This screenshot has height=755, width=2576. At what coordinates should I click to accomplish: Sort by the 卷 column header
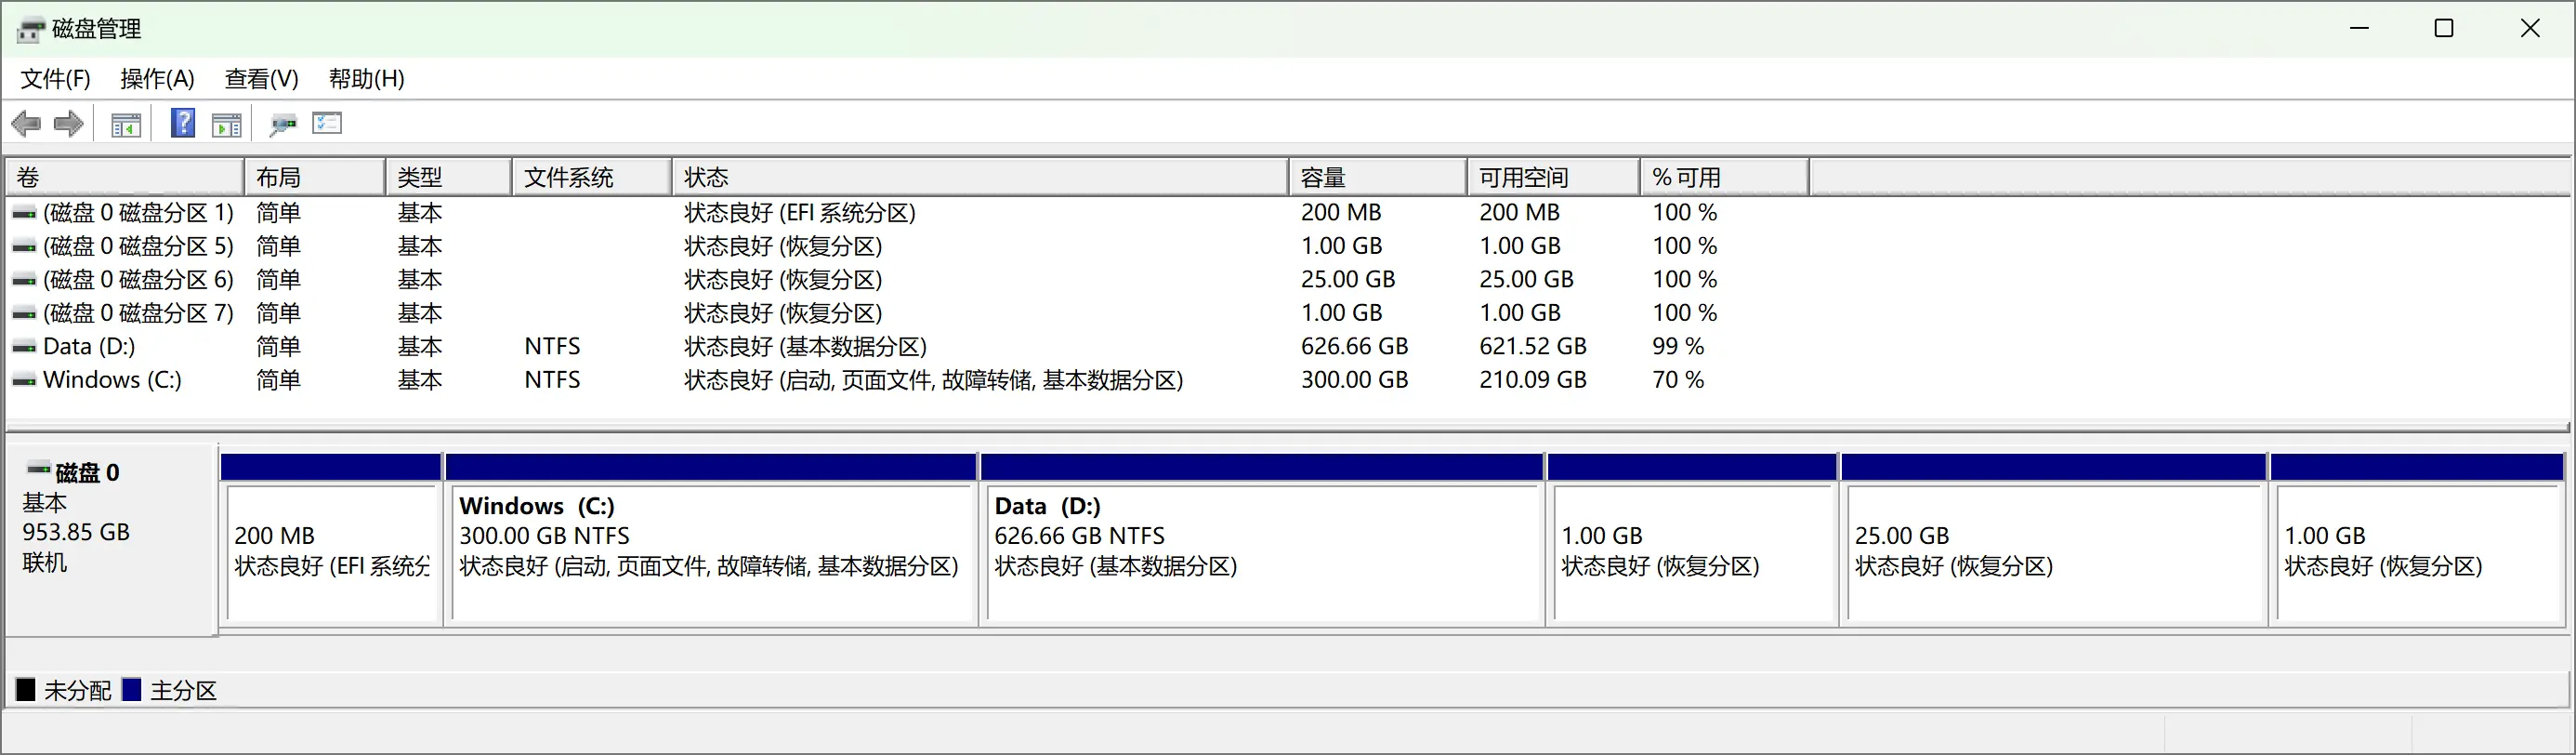(125, 177)
